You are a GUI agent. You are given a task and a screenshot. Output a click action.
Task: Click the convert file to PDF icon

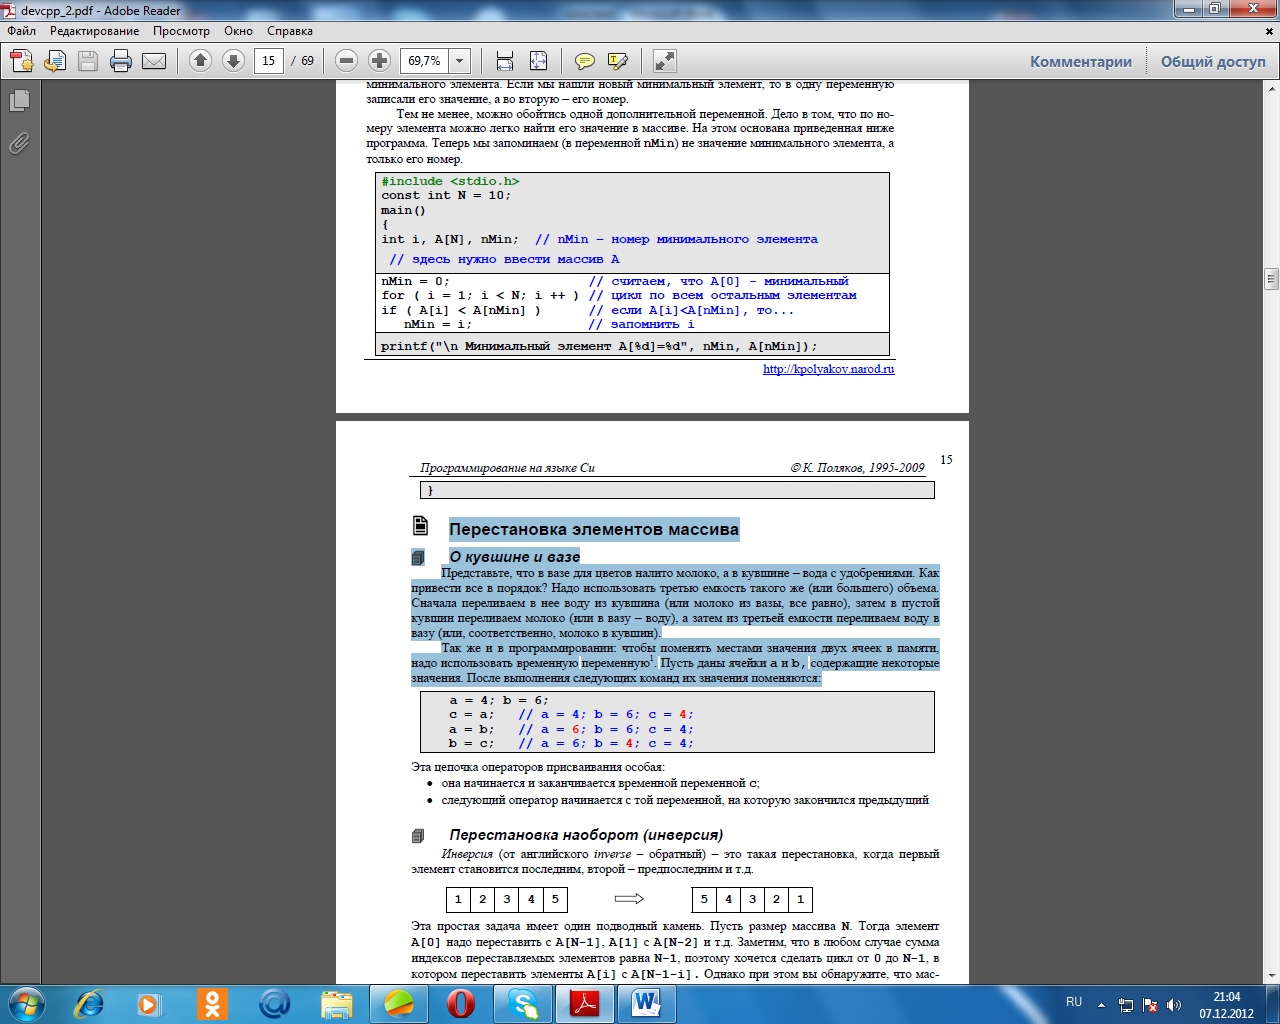pos(55,61)
